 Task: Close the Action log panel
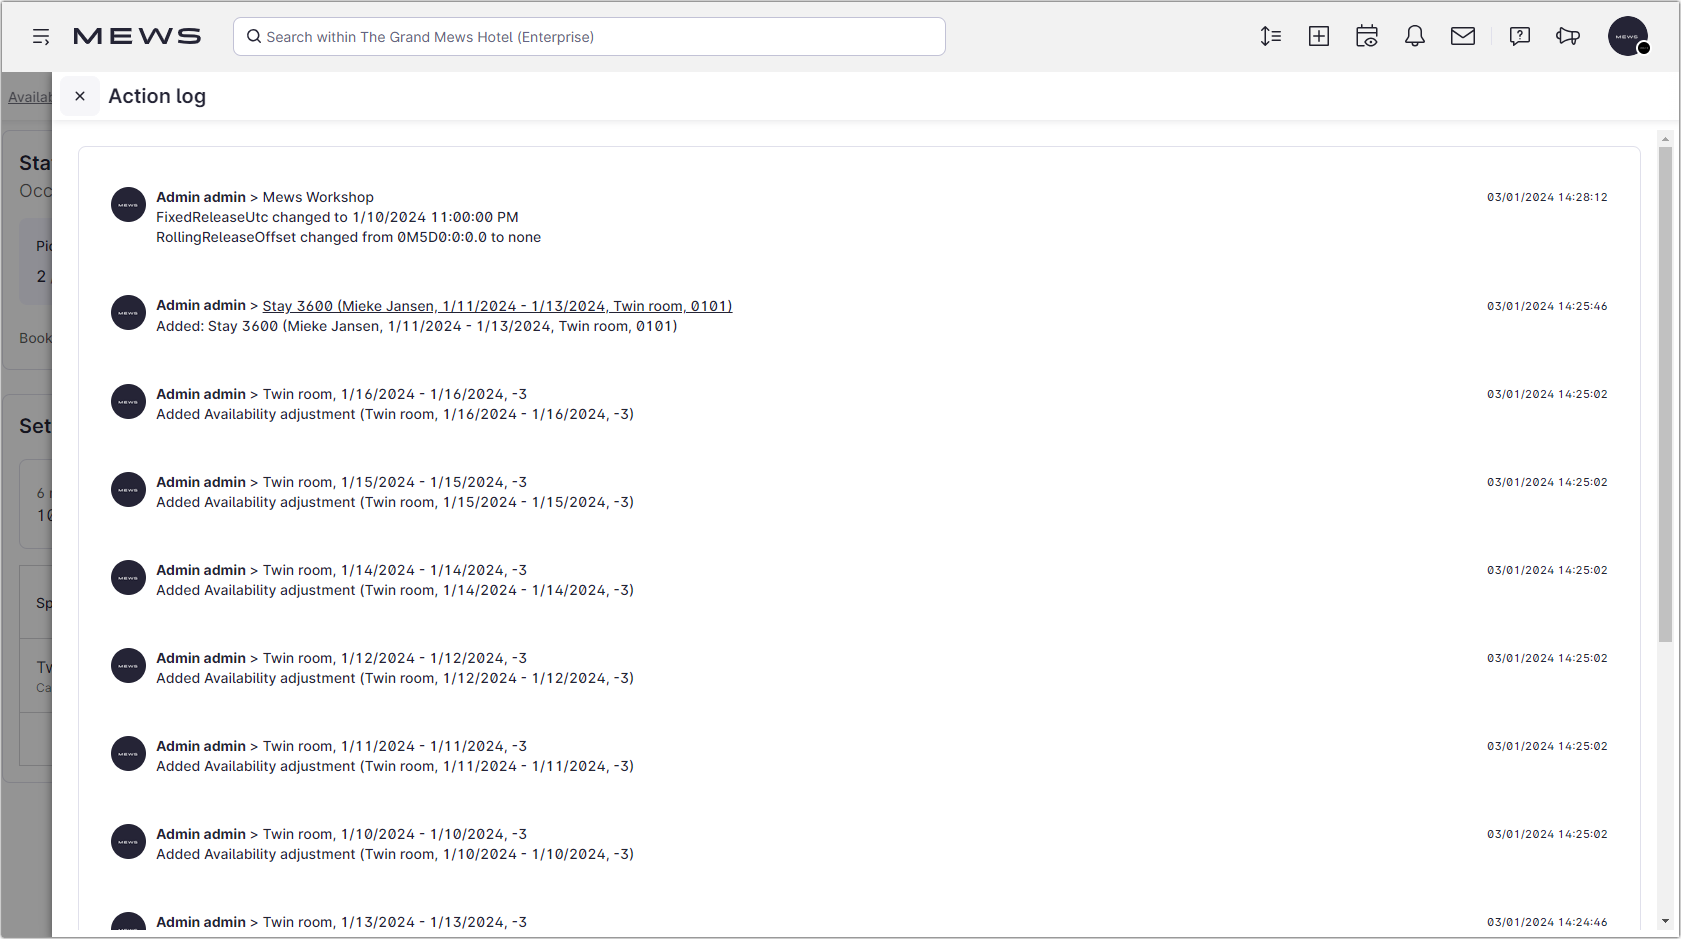click(80, 95)
